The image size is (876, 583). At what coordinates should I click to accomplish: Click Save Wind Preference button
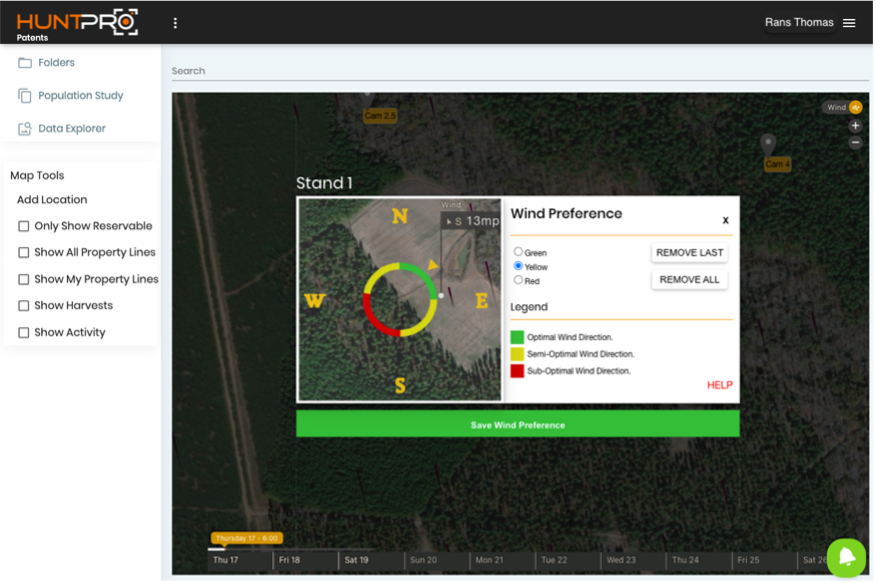click(x=517, y=424)
